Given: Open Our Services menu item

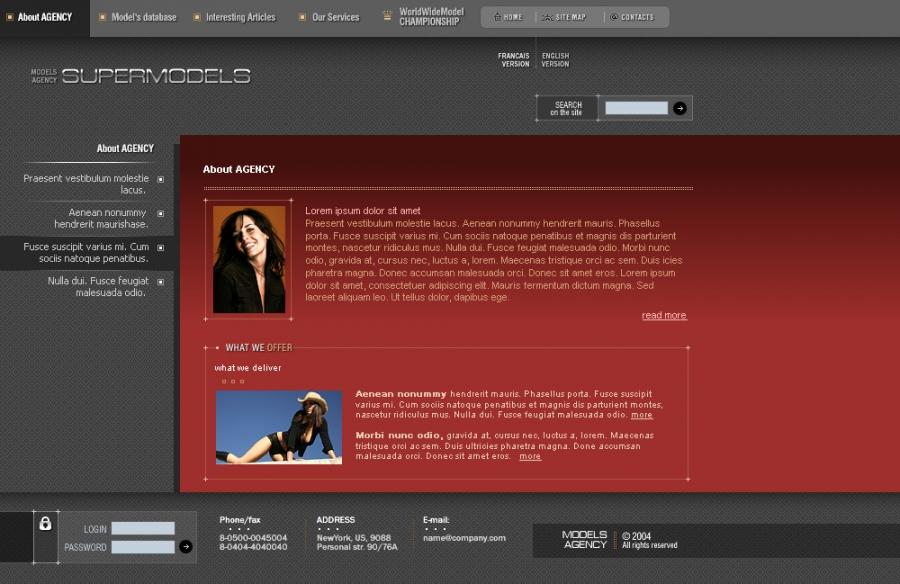Looking at the screenshot, I should point(335,17).
